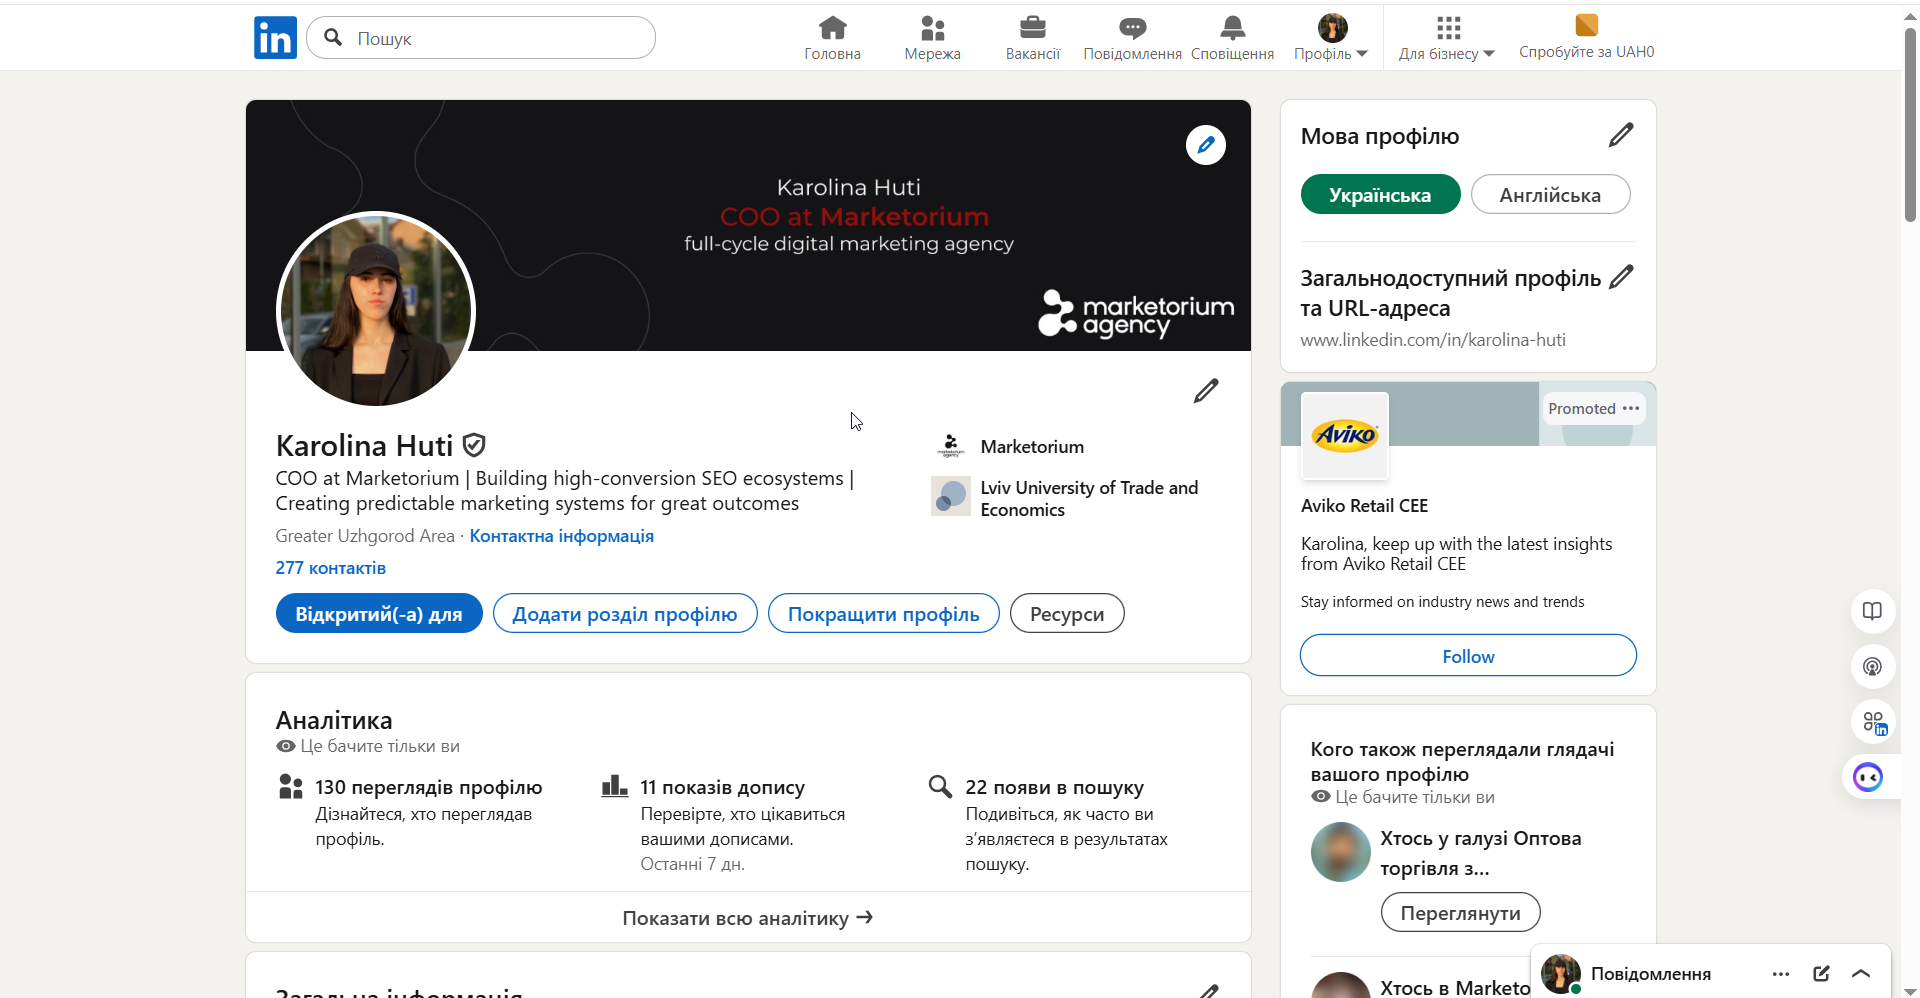
Task: Click the Пошук search field
Action: click(x=481, y=38)
